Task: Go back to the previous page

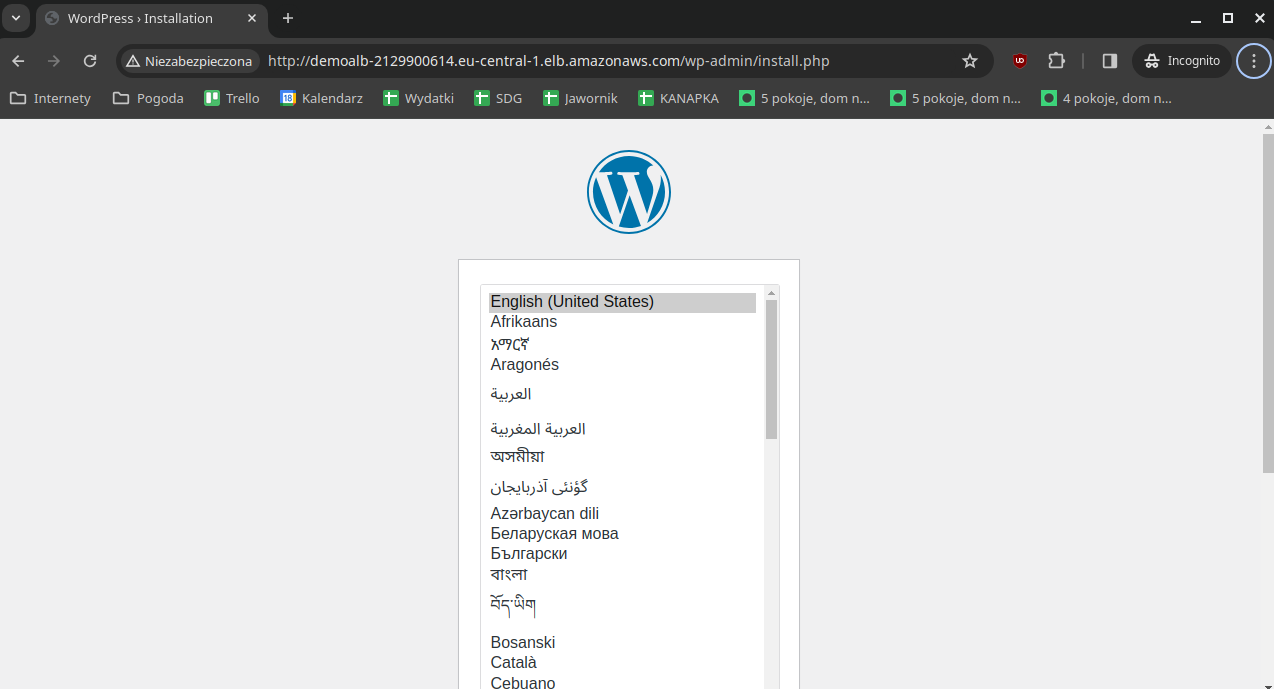Action: (18, 61)
